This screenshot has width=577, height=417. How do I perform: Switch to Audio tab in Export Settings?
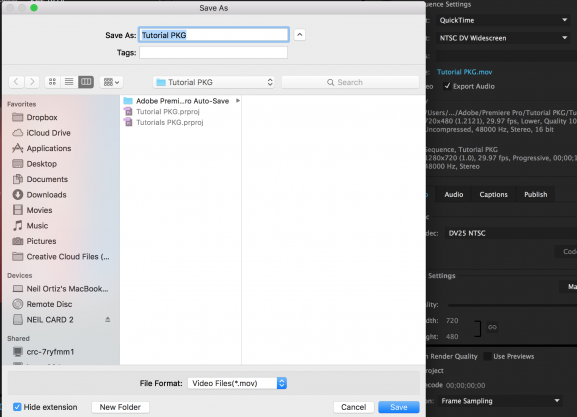[x=454, y=194]
